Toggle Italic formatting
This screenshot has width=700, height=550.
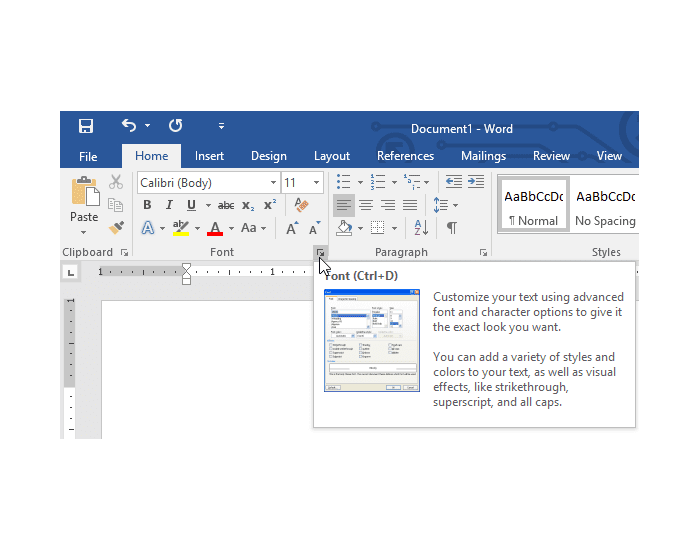[169, 205]
